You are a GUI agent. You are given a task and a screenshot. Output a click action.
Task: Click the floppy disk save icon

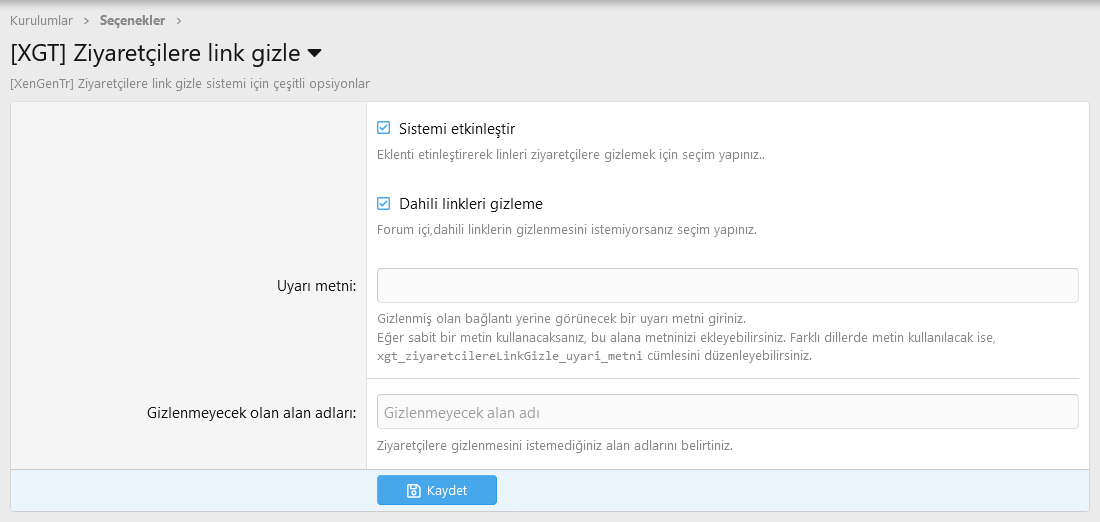414,491
